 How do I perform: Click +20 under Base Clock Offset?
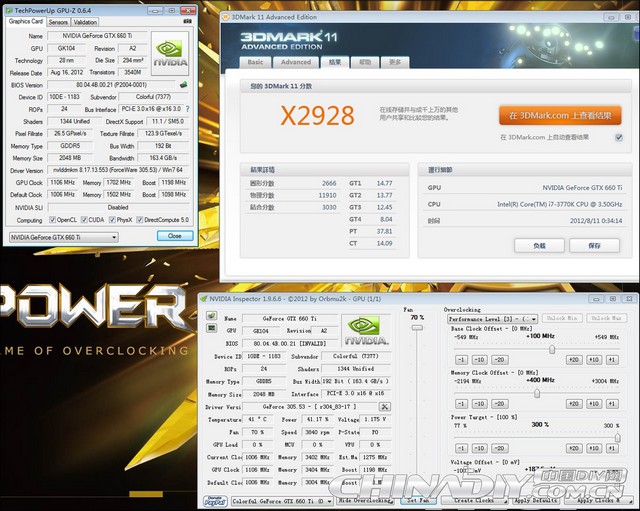[x=574, y=360]
